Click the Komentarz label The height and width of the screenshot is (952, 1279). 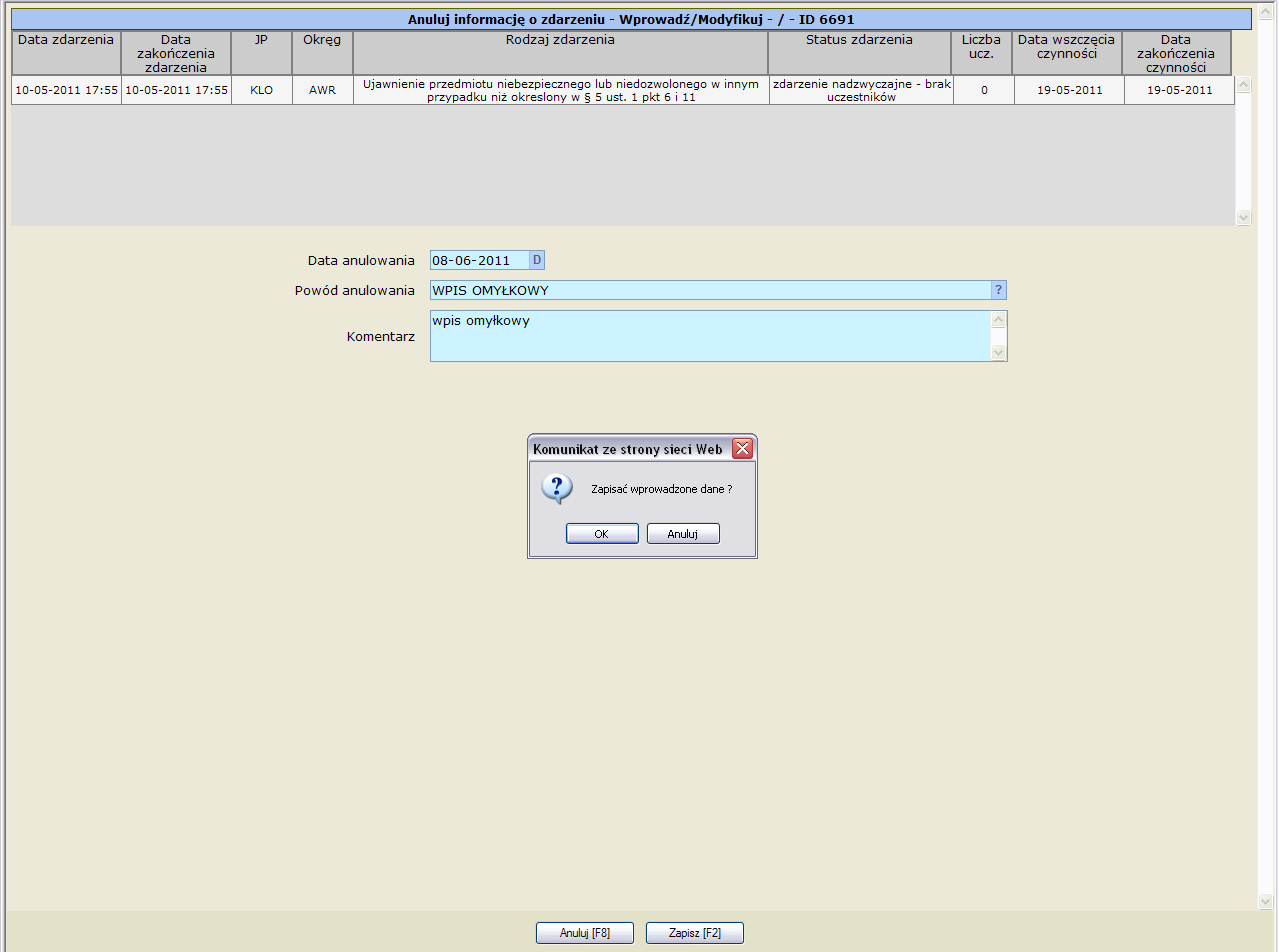[380, 337]
